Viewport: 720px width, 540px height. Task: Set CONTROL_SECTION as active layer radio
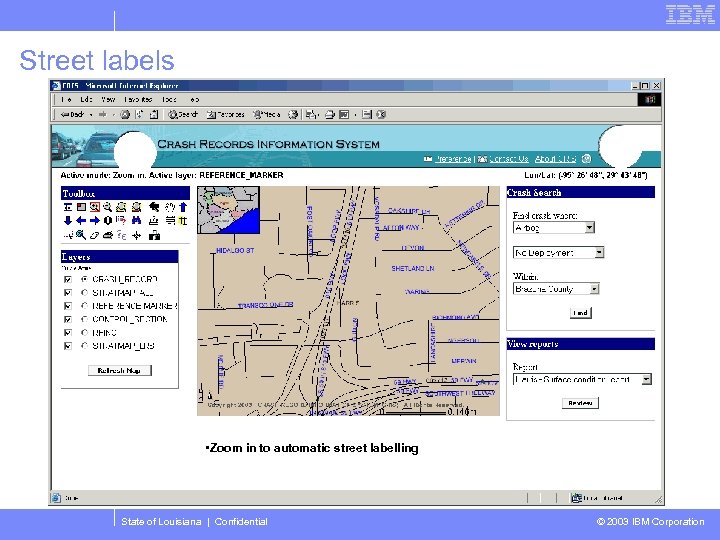84,319
